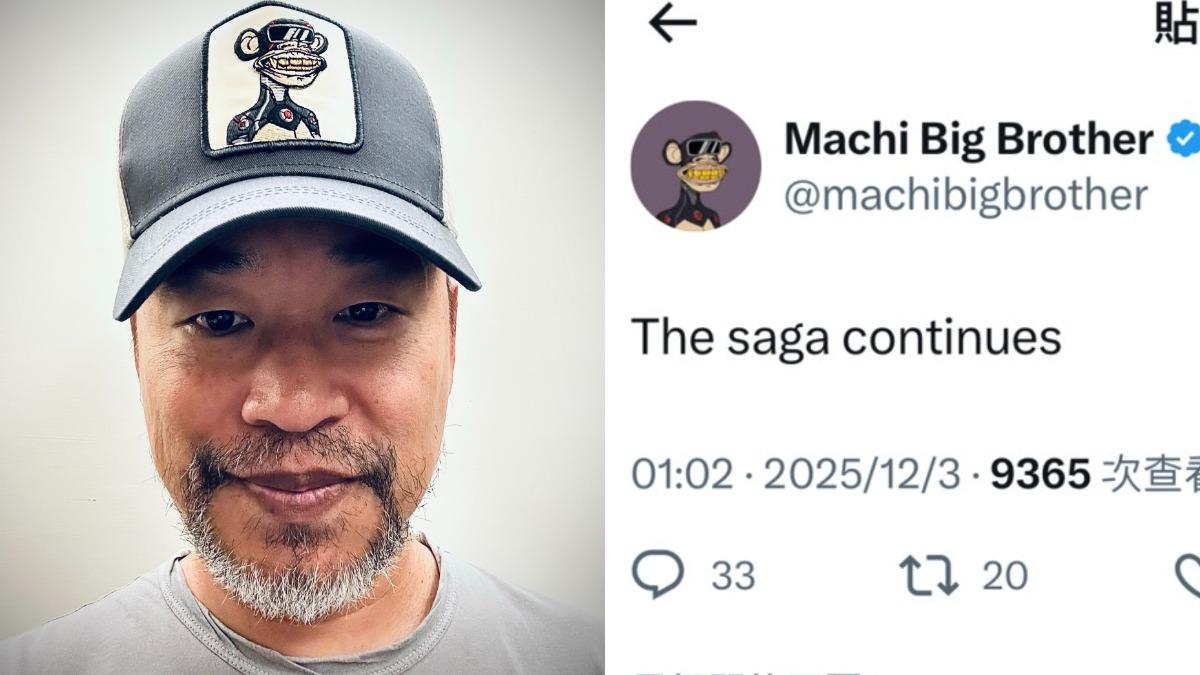
Task: Click the blue verified badge
Action: click(x=1185, y=139)
